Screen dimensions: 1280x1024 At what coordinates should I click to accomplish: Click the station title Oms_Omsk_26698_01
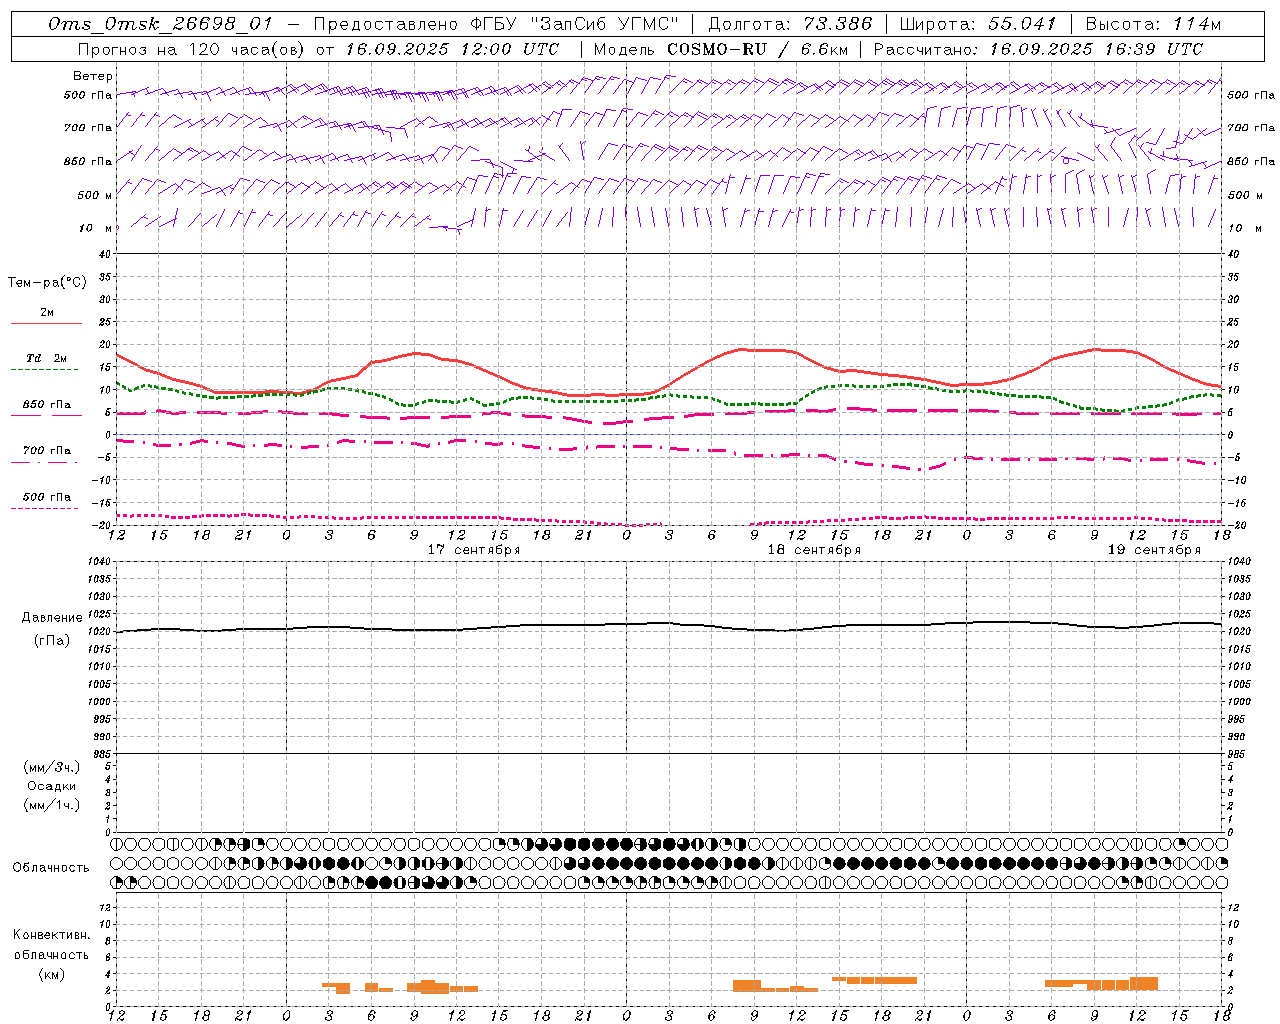coord(160,24)
